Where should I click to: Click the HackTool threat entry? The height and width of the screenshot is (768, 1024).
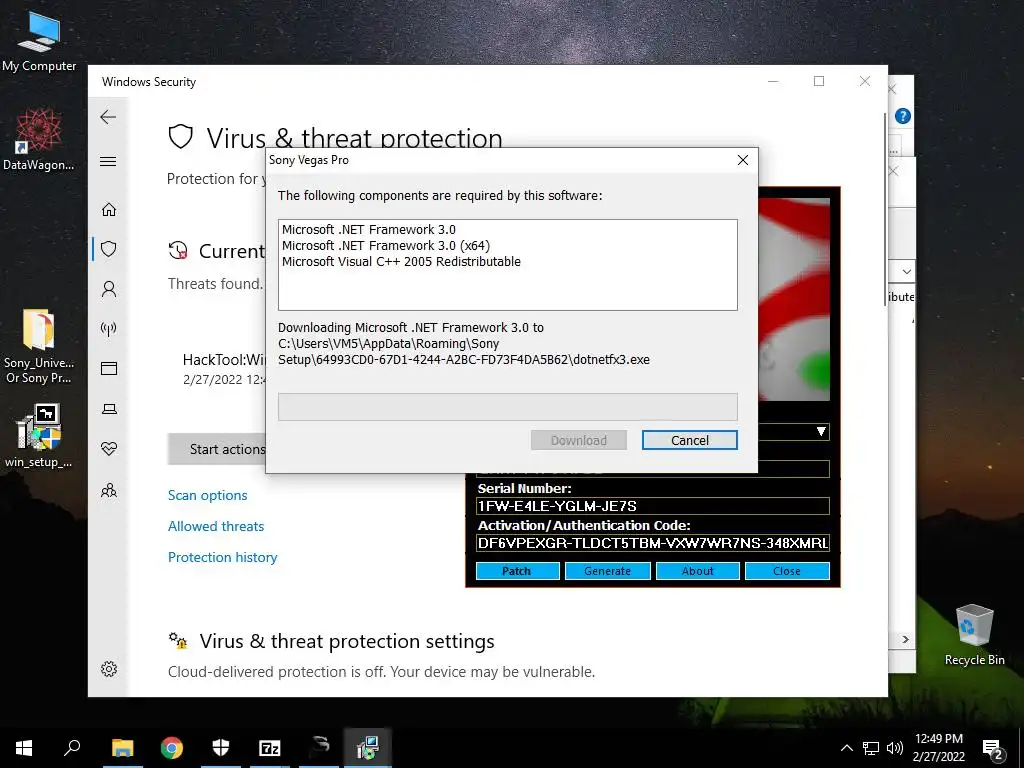pos(224,369)
